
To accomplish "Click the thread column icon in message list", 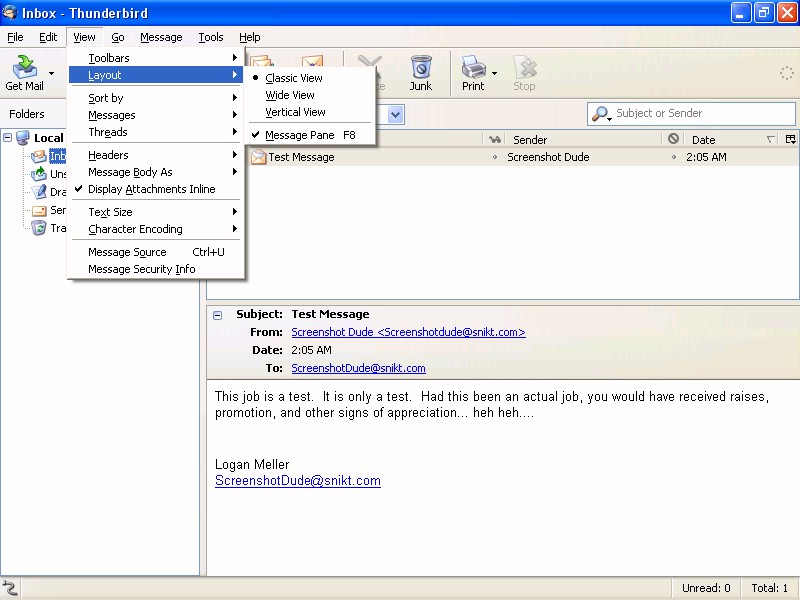I will coord(494,139).
